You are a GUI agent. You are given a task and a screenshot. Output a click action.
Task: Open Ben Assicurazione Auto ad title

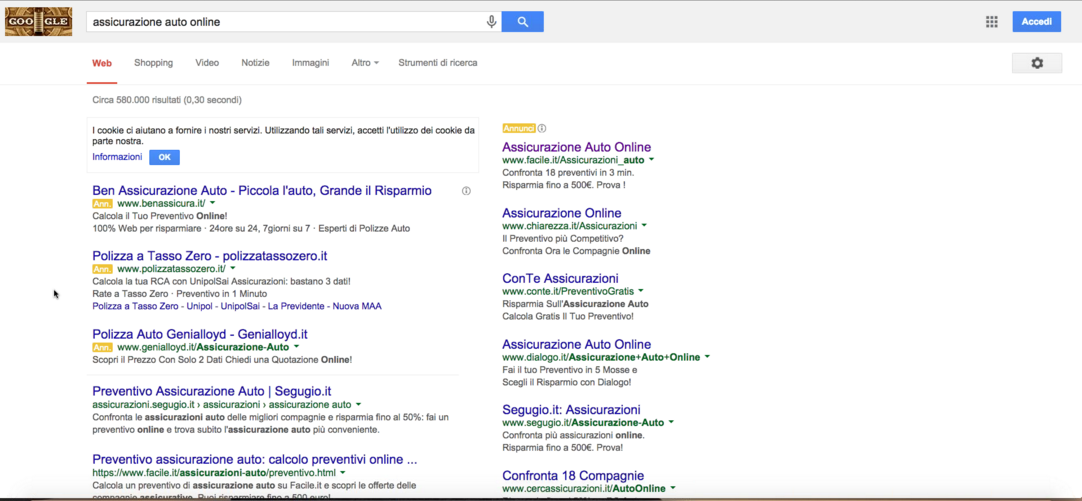(262, 190)
